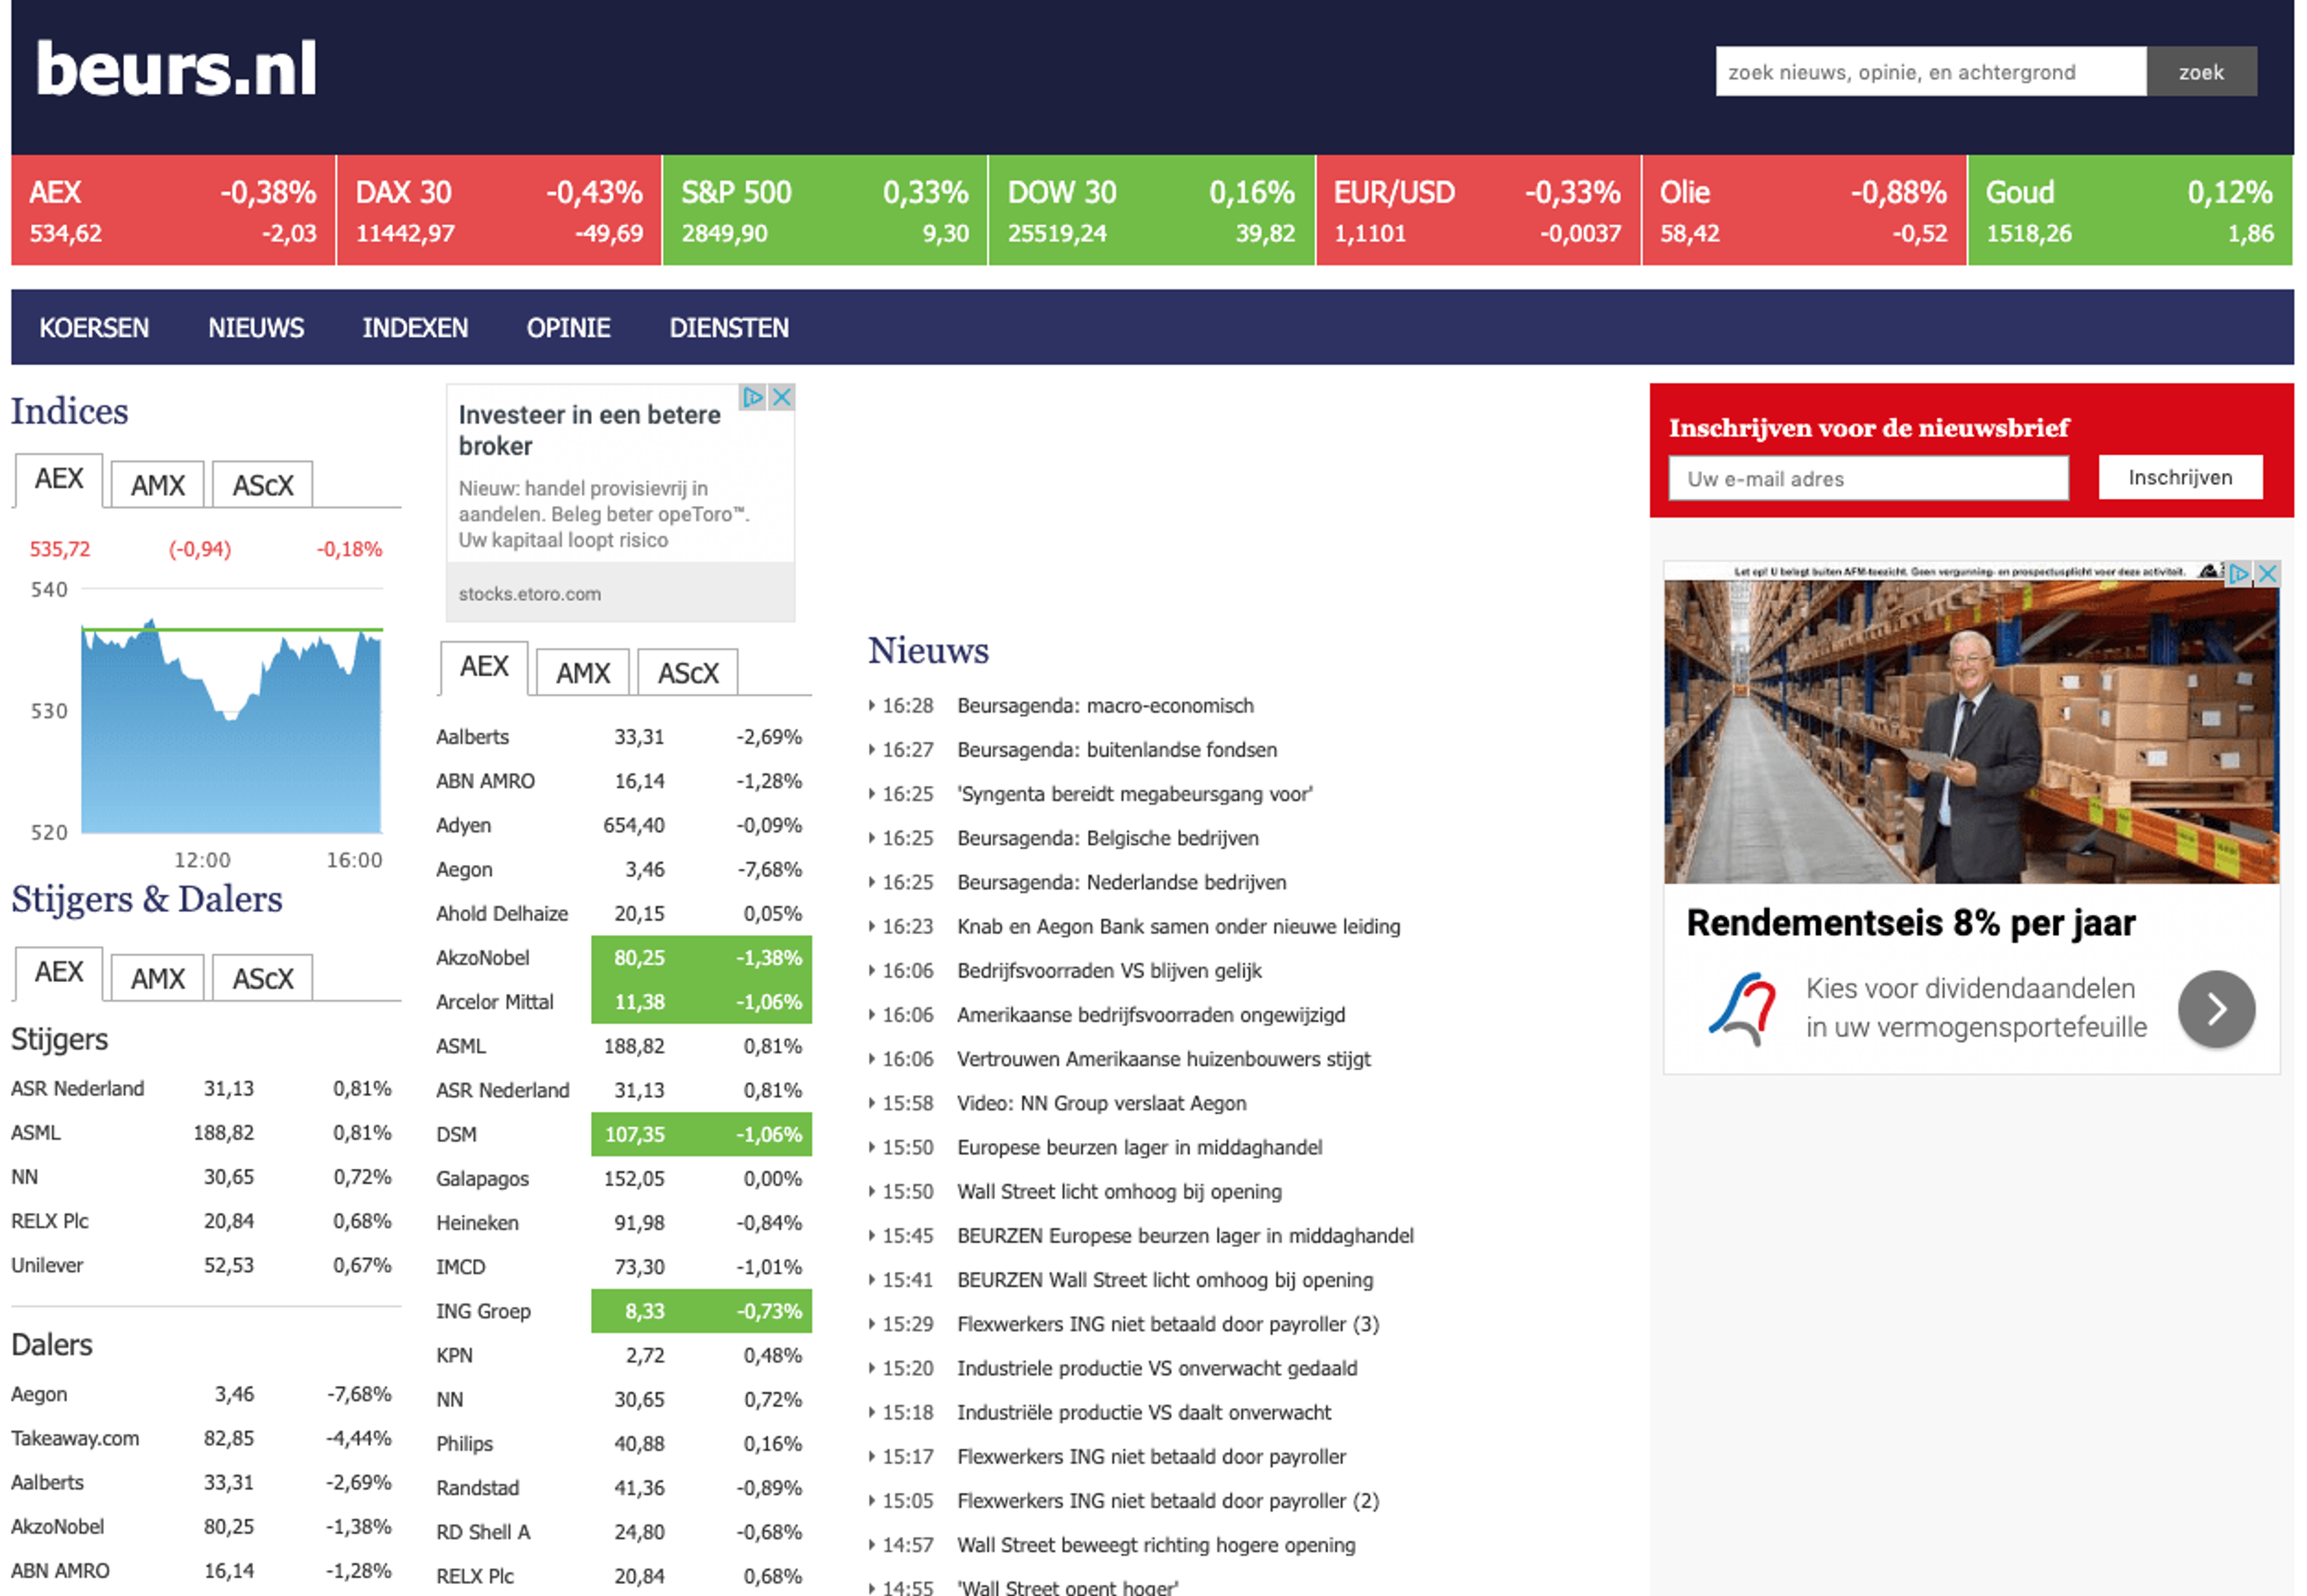
Task: Click the arrow before the 16:28 Beursagenda news item
Action: pyautogui.click(x=872, y=706)
